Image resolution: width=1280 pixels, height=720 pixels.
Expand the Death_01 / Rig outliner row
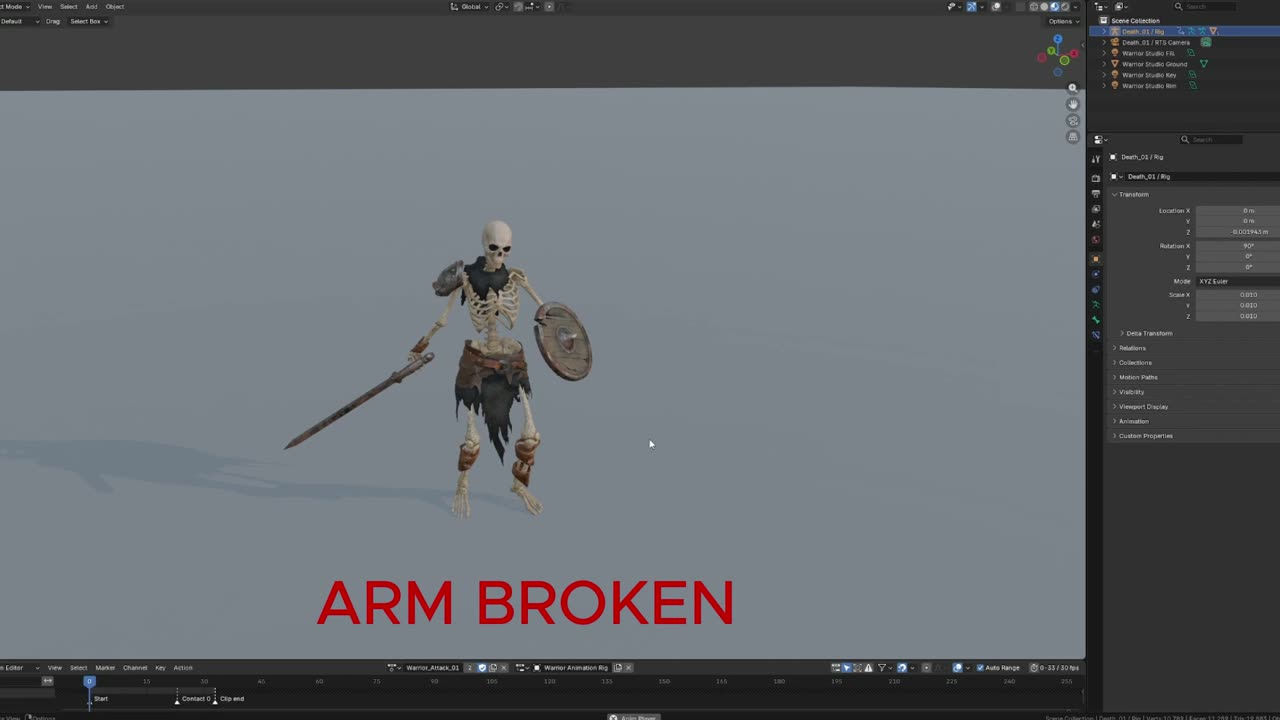coord(1104,32)
